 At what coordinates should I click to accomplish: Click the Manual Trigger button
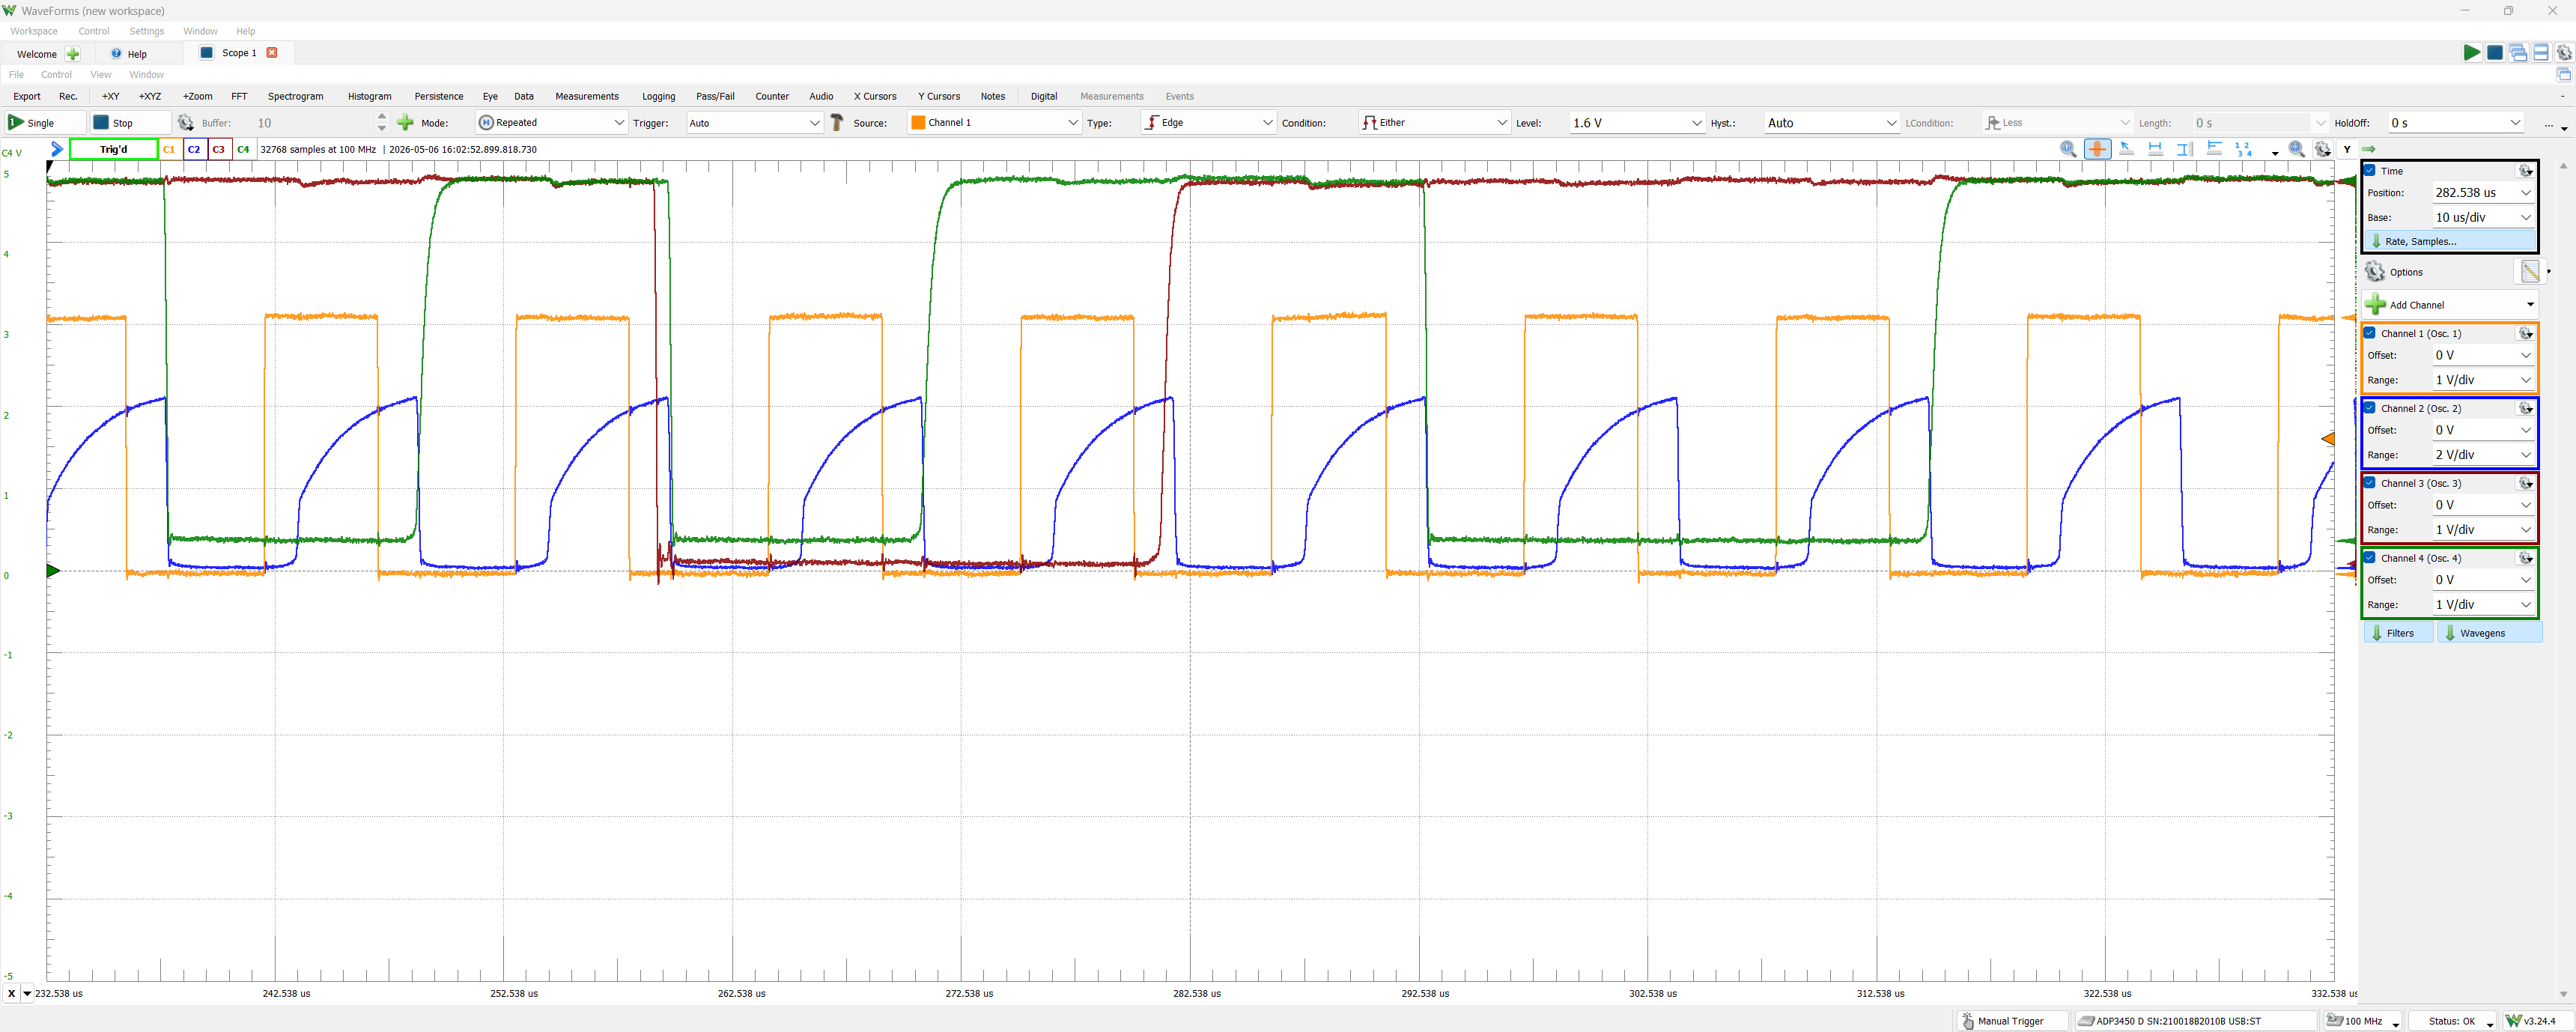click(x=2011, y=1021)
